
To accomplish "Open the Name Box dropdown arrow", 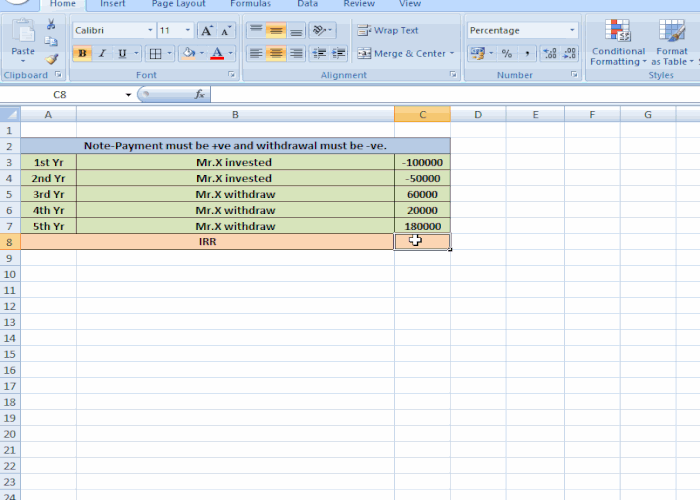I will (x=128, y=95).
